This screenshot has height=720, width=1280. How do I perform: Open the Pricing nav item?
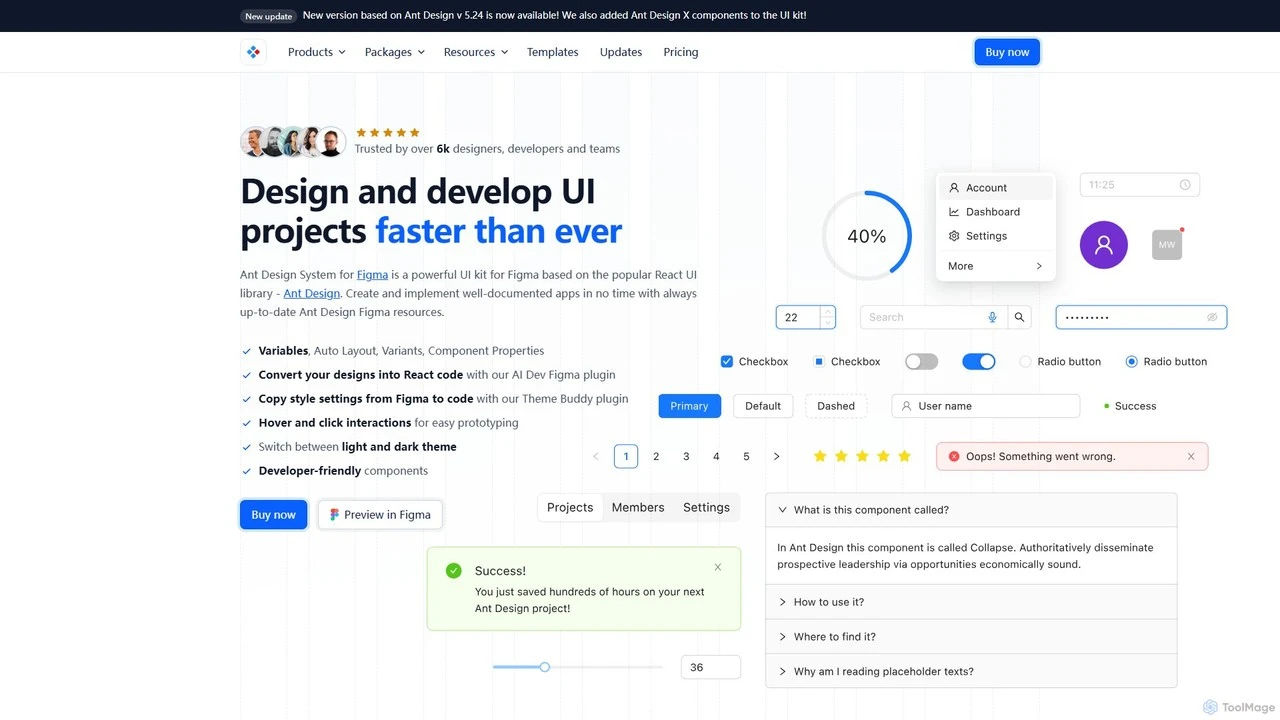(x=681, y=52)
